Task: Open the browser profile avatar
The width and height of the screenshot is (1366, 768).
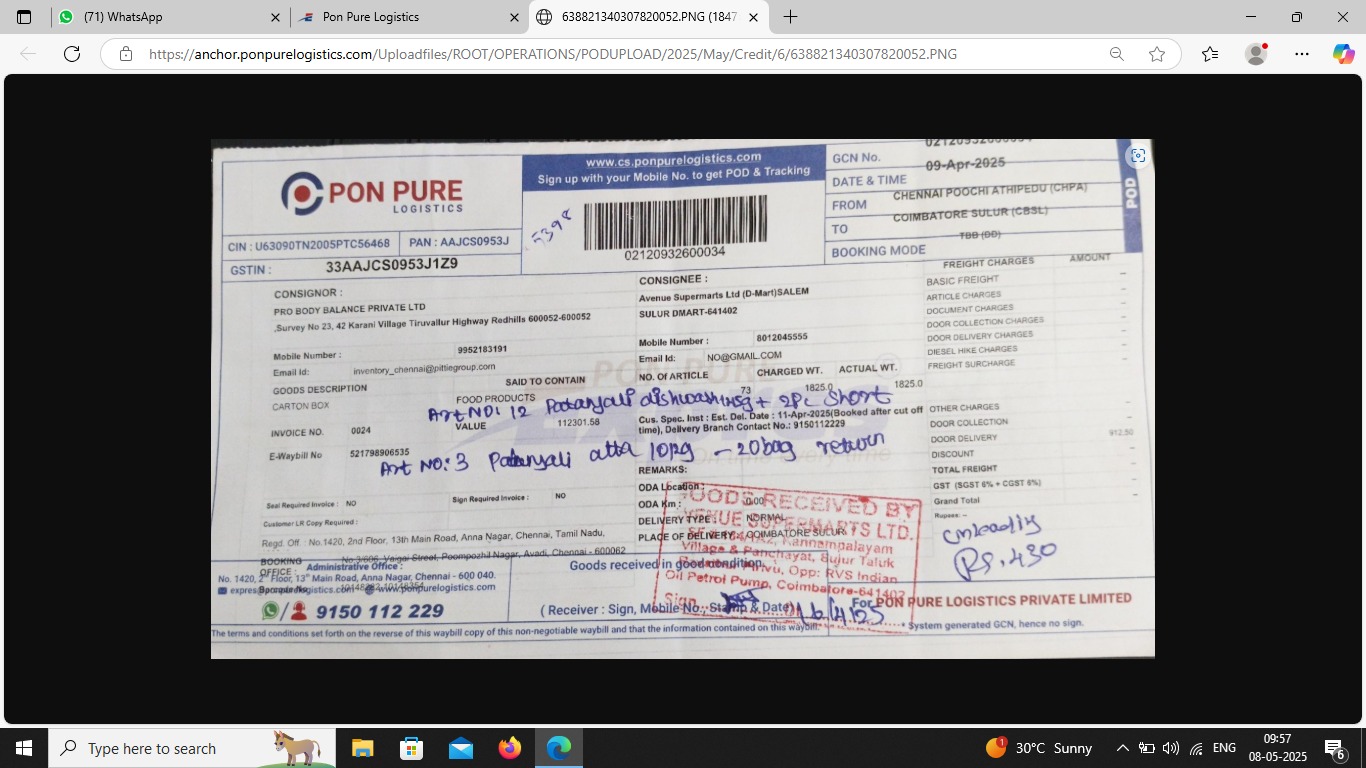Action: (x=1256, y=54)
